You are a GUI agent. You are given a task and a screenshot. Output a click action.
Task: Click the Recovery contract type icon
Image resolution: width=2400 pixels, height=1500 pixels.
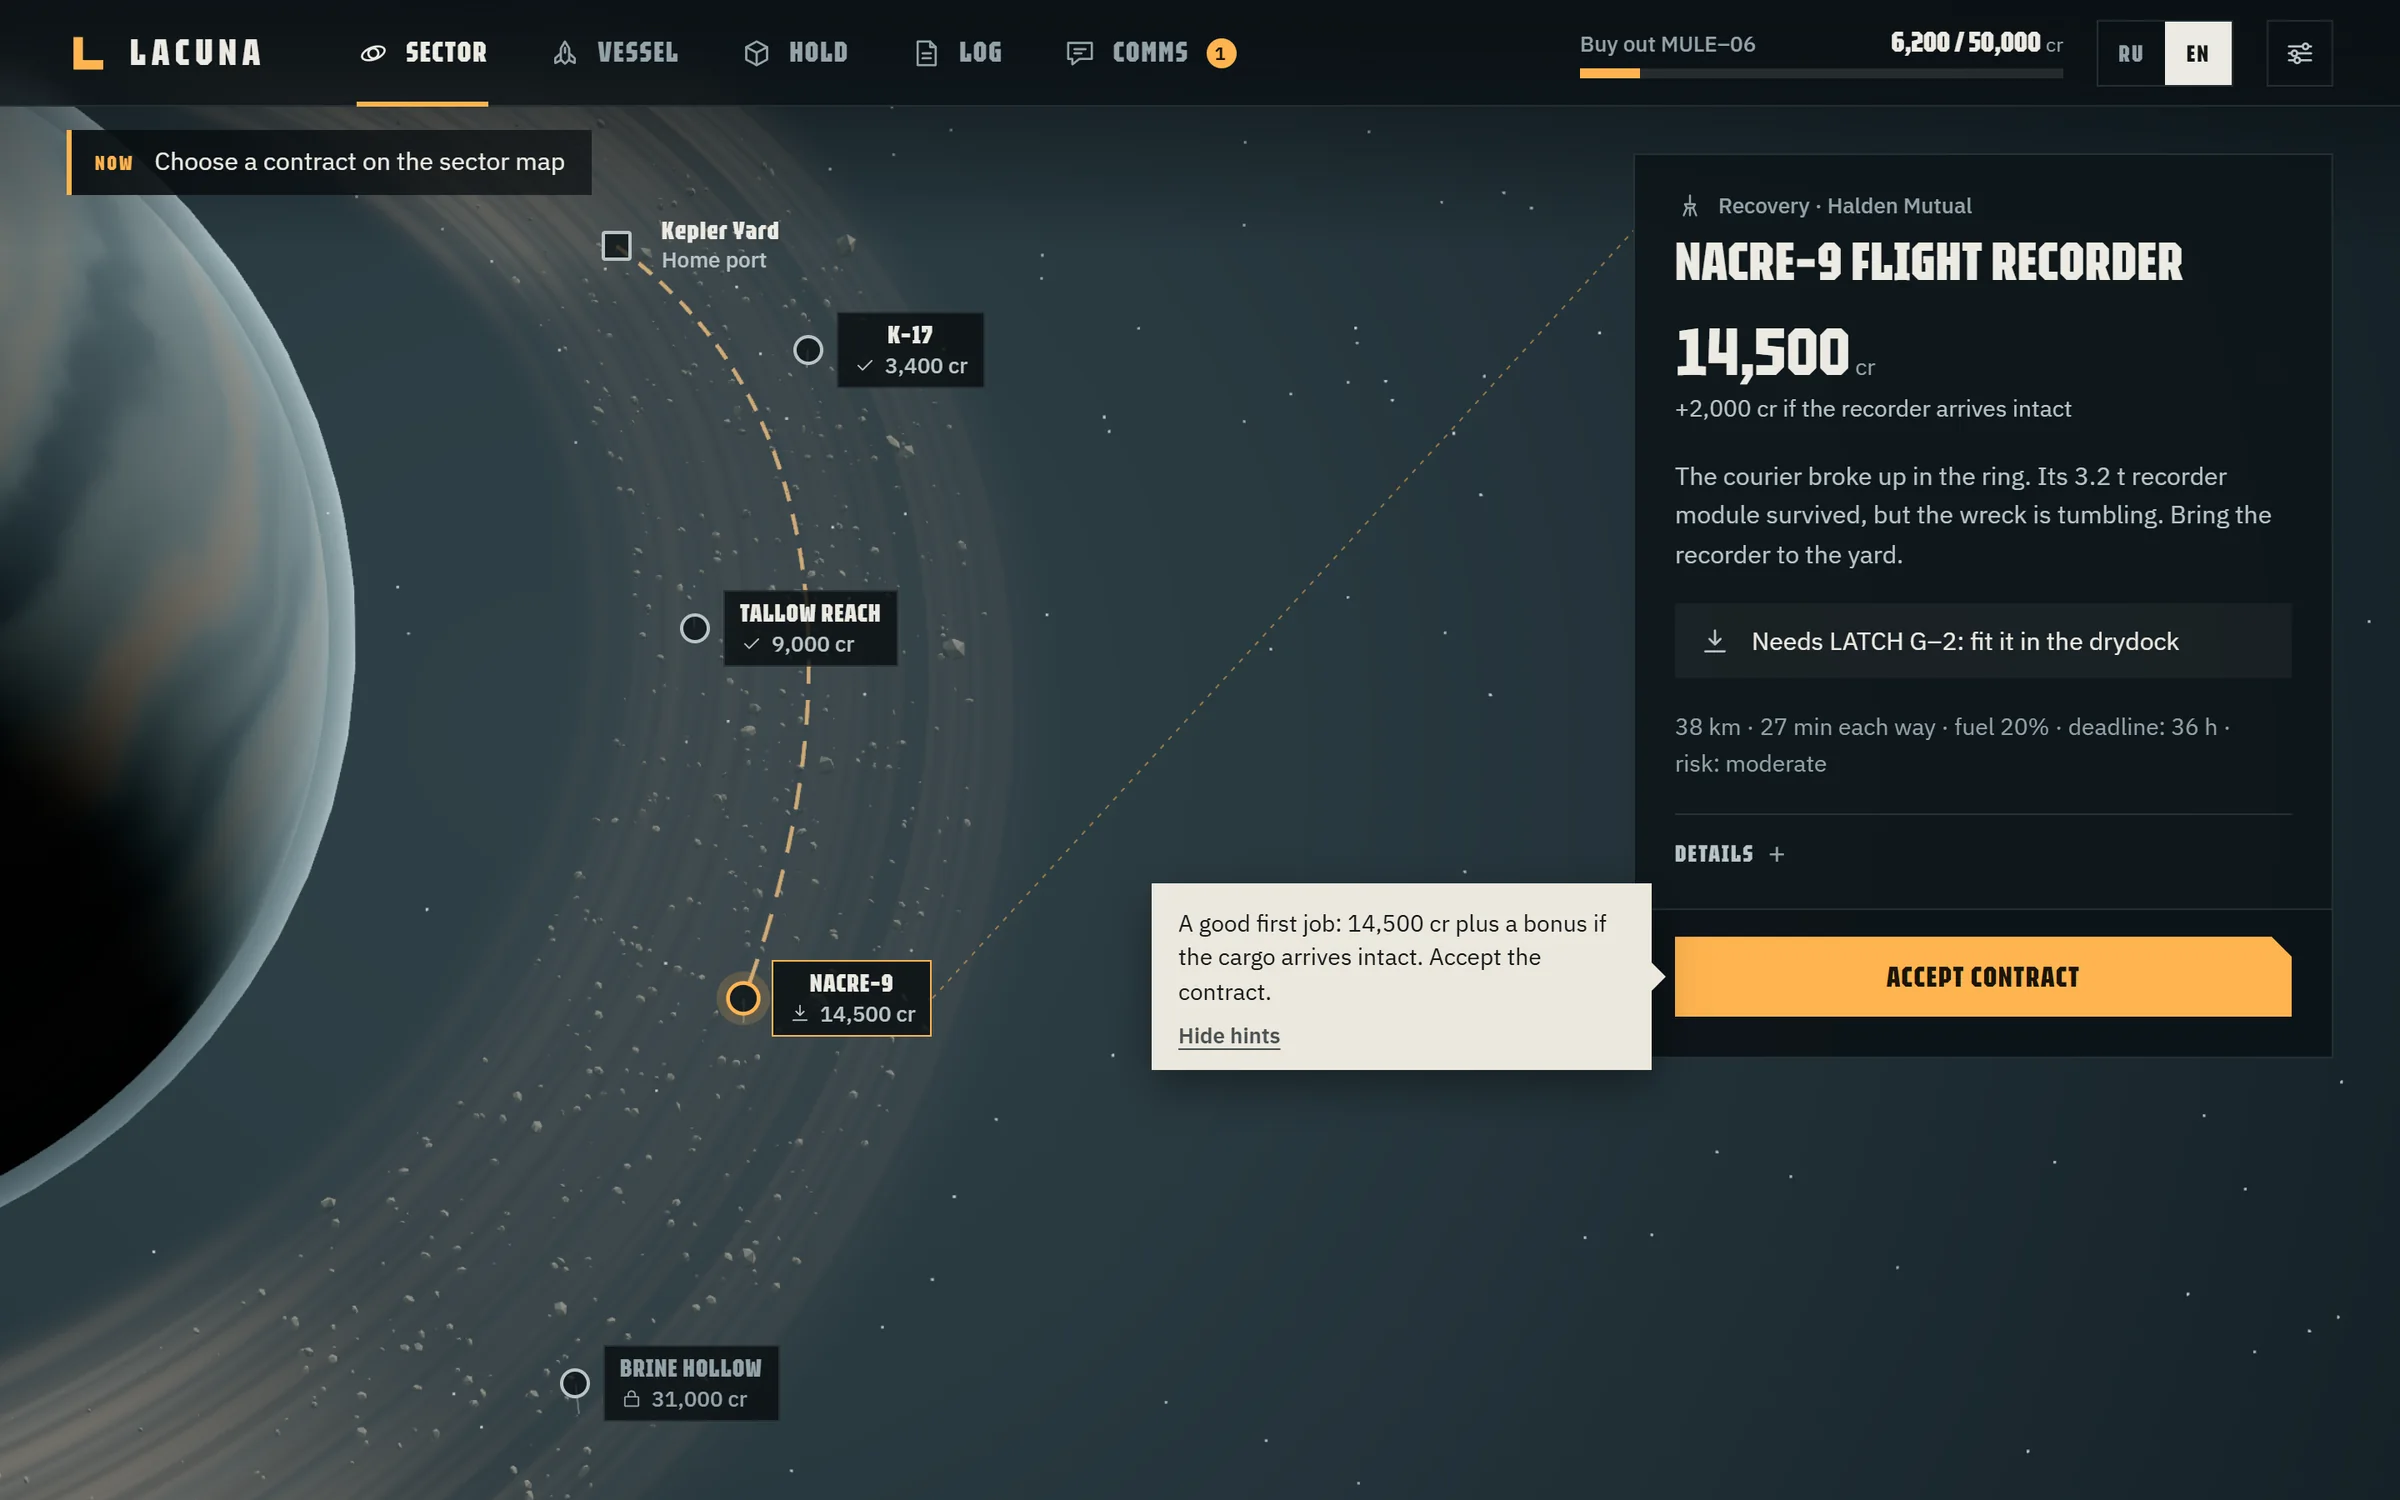1690,206
